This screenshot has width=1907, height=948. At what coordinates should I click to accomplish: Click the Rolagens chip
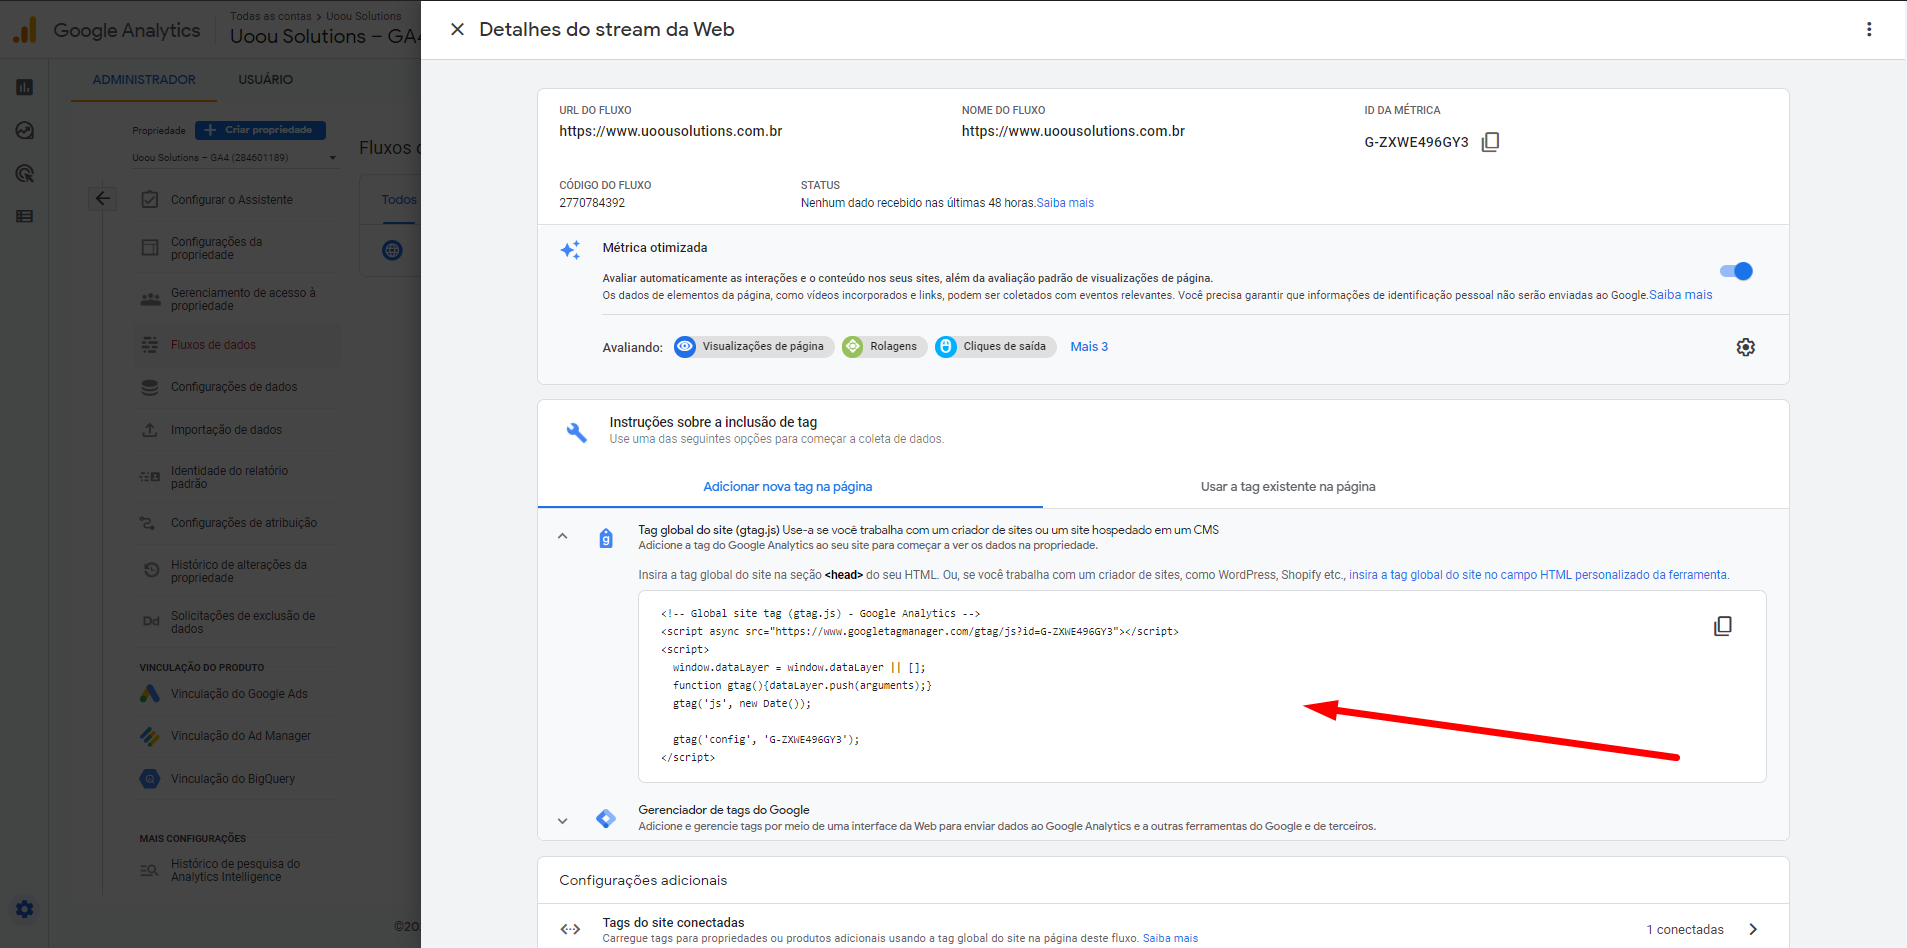(x=884, y=347)
